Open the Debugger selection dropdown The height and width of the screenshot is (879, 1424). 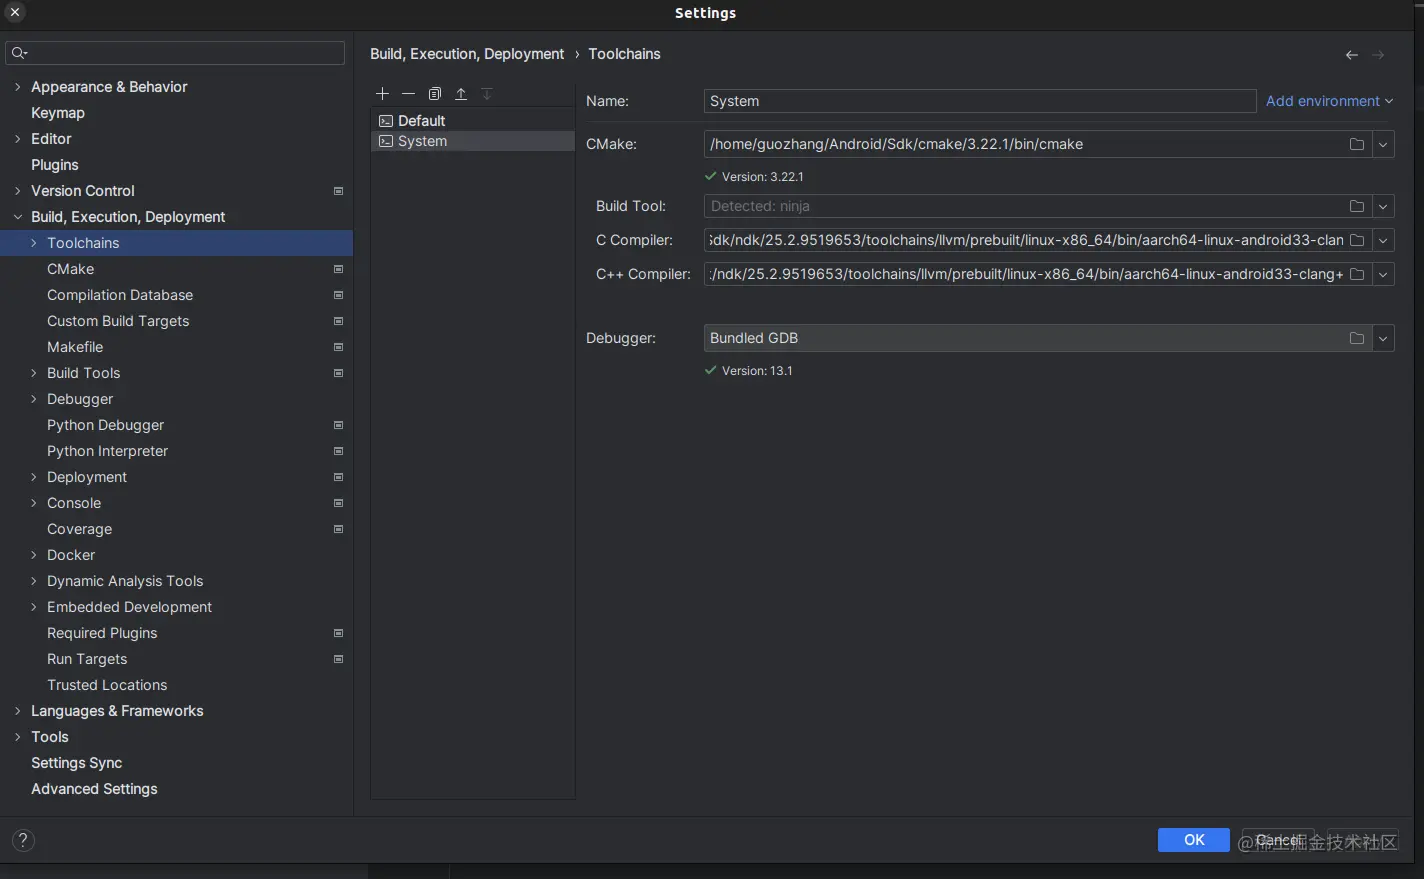click(1383, 338)
